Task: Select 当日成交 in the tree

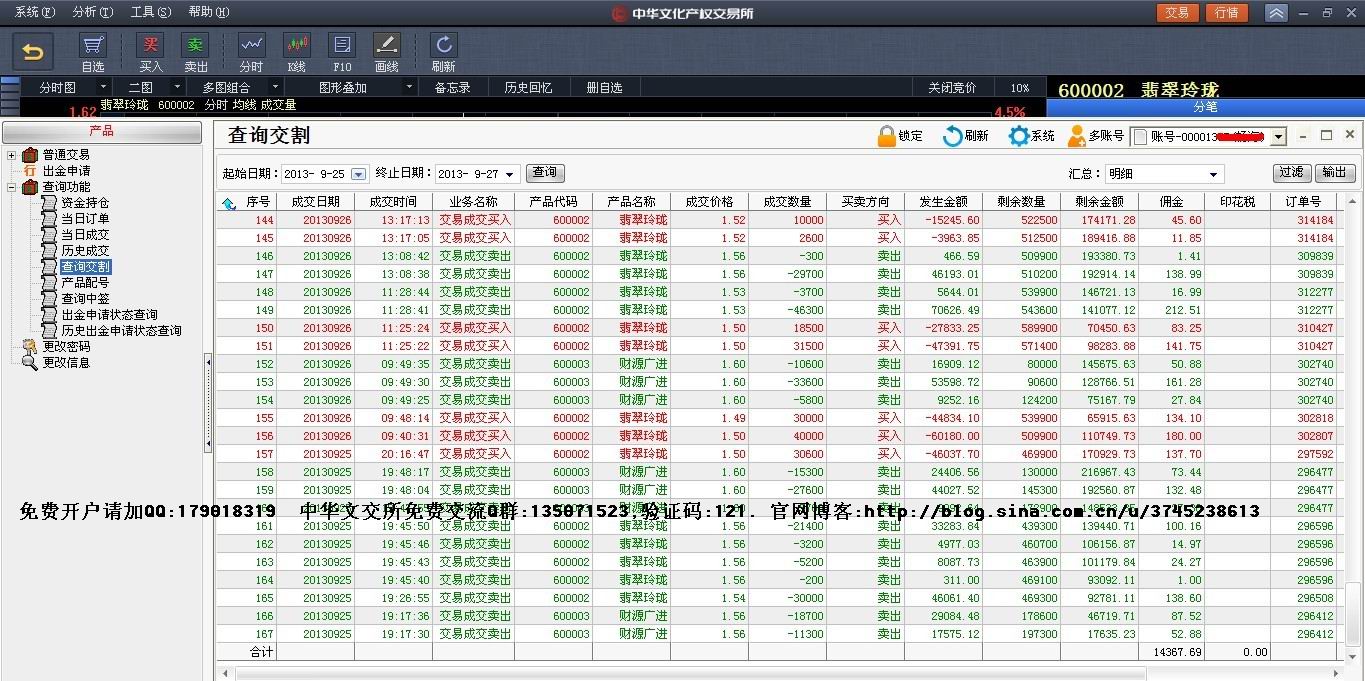Action: click(85, 234)
